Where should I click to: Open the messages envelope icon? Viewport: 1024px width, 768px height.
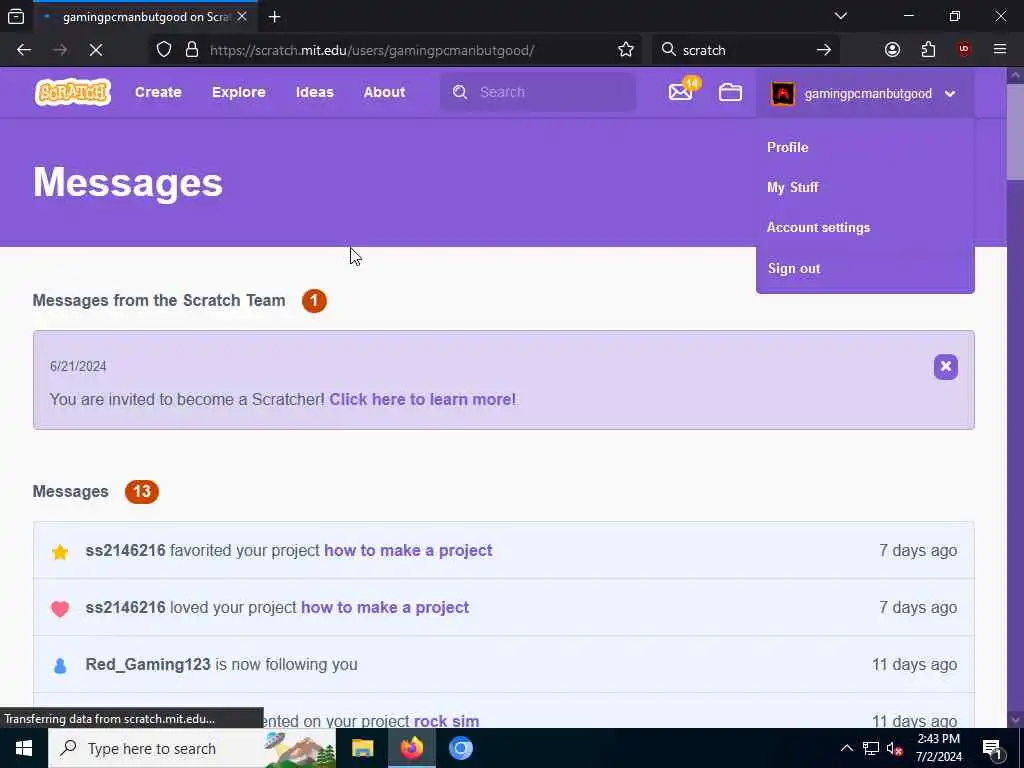pyautogui.click(x=680, y=92)
